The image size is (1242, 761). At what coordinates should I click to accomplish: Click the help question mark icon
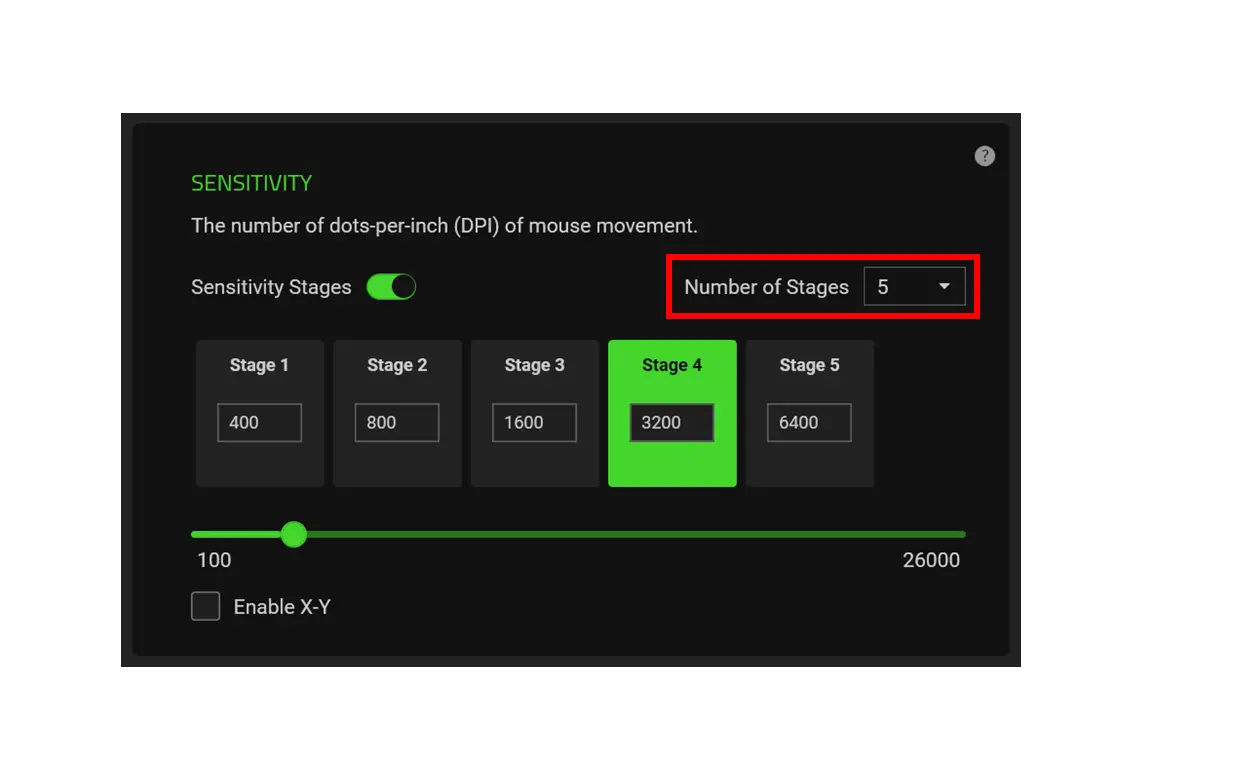(984, 156)
